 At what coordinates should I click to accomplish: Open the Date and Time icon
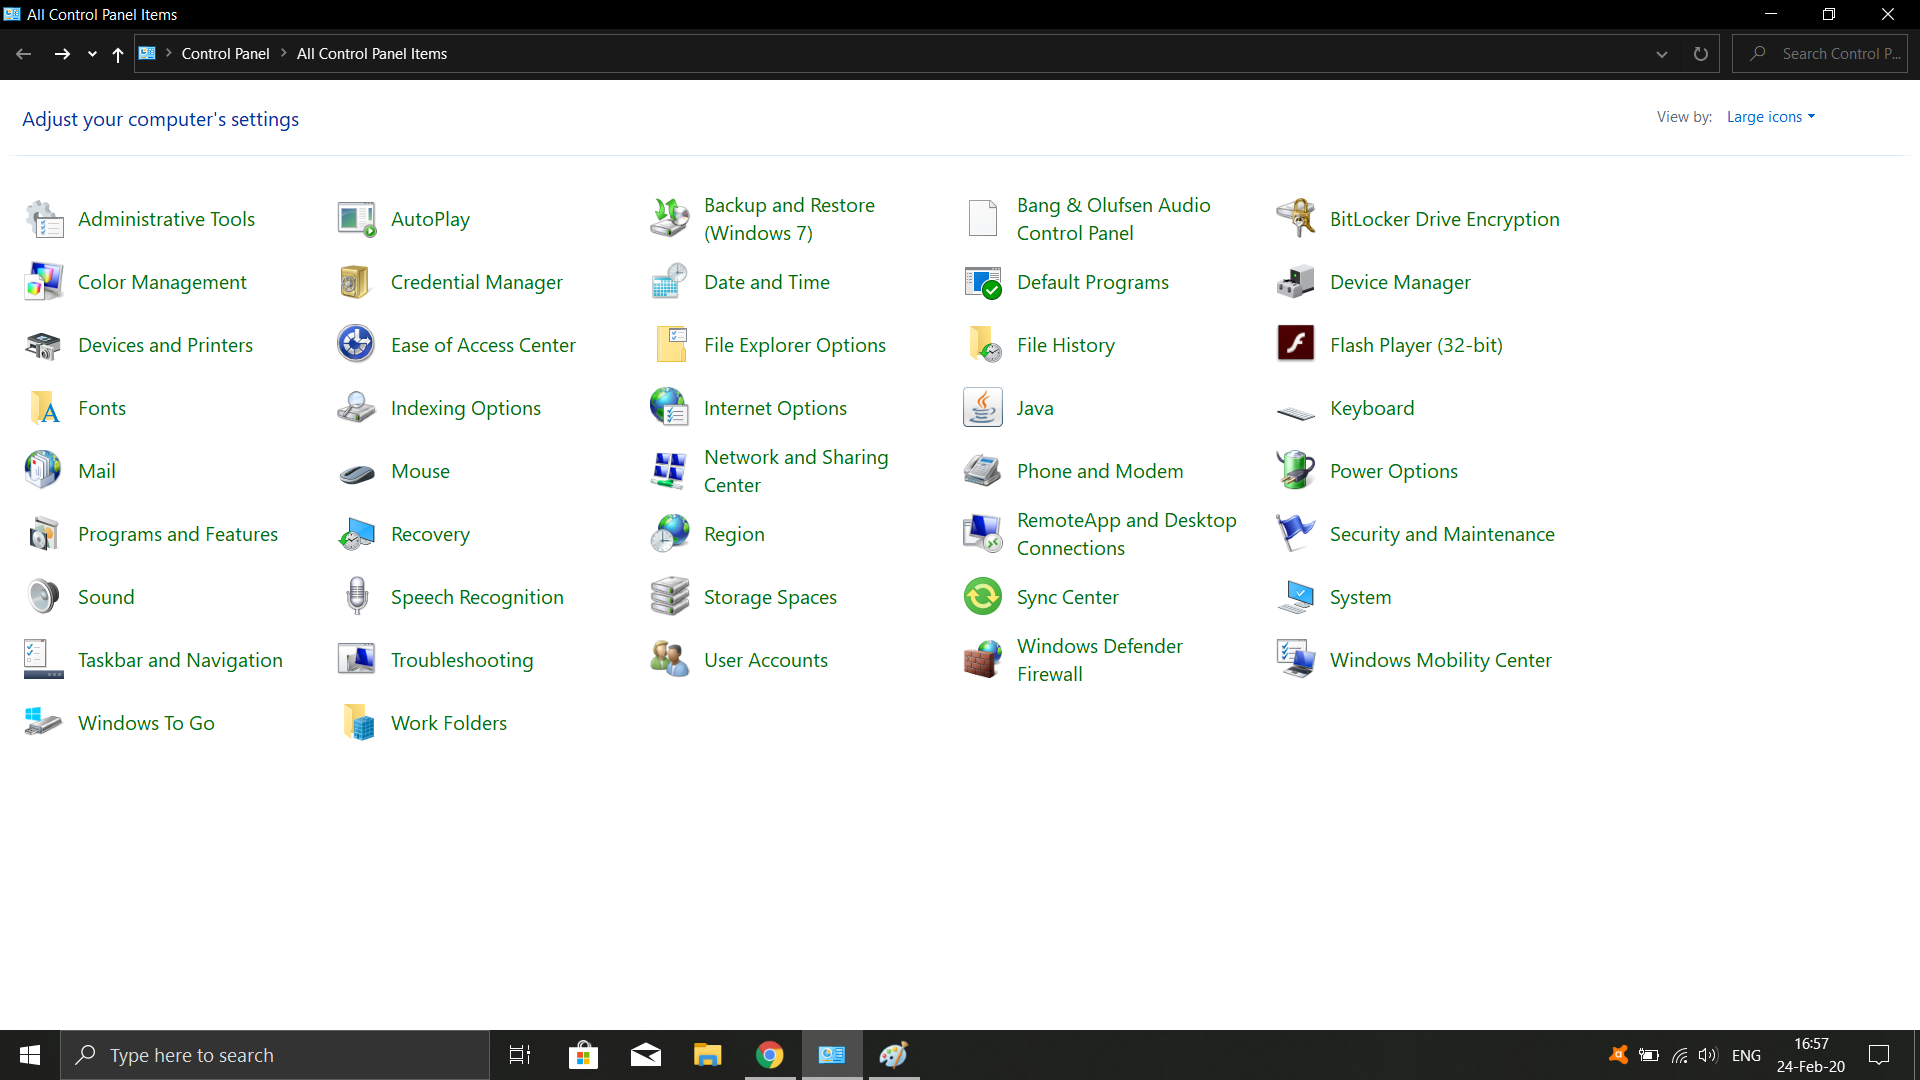tap(670, 282)
